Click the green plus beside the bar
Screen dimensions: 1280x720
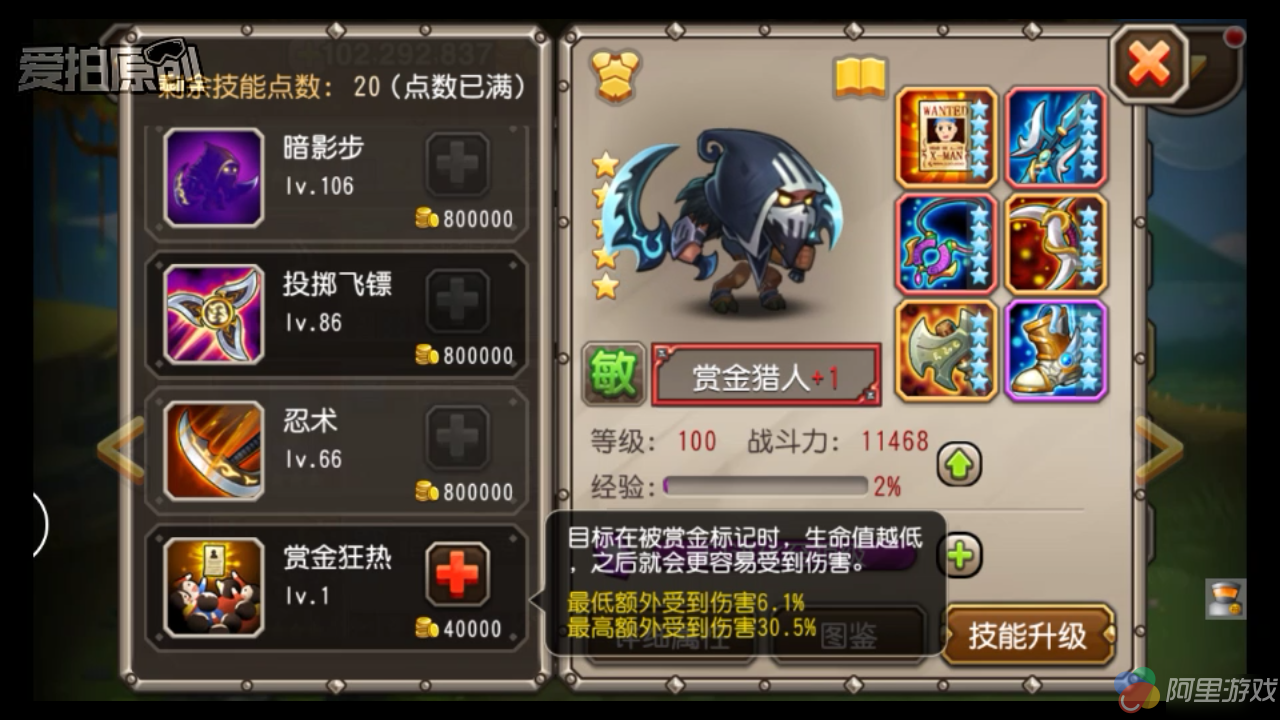[961, 556]
